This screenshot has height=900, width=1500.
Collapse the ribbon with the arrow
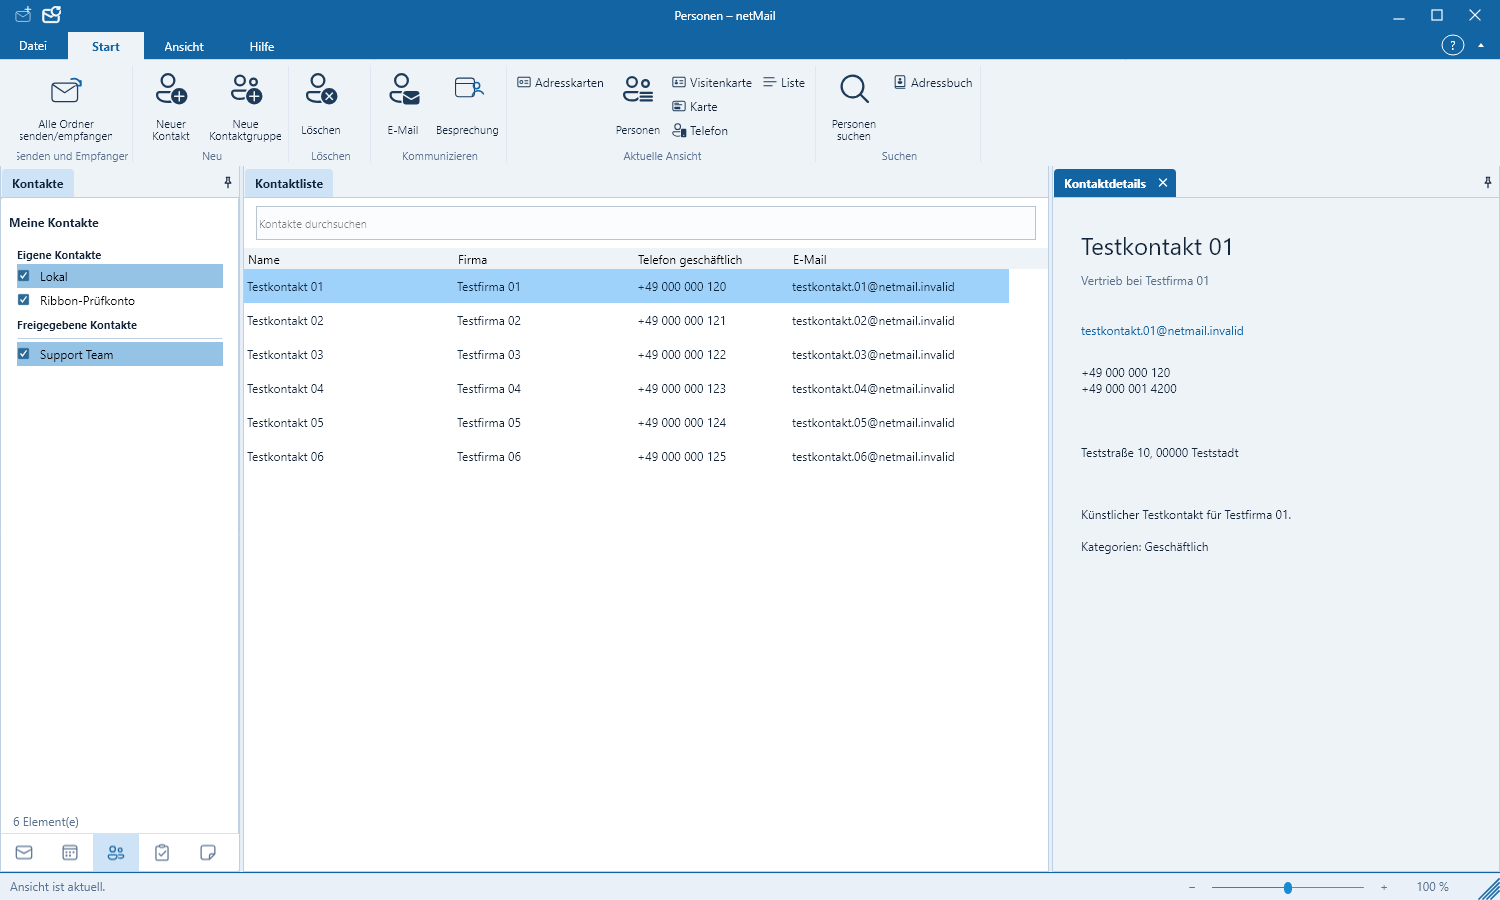point(1481,45)
